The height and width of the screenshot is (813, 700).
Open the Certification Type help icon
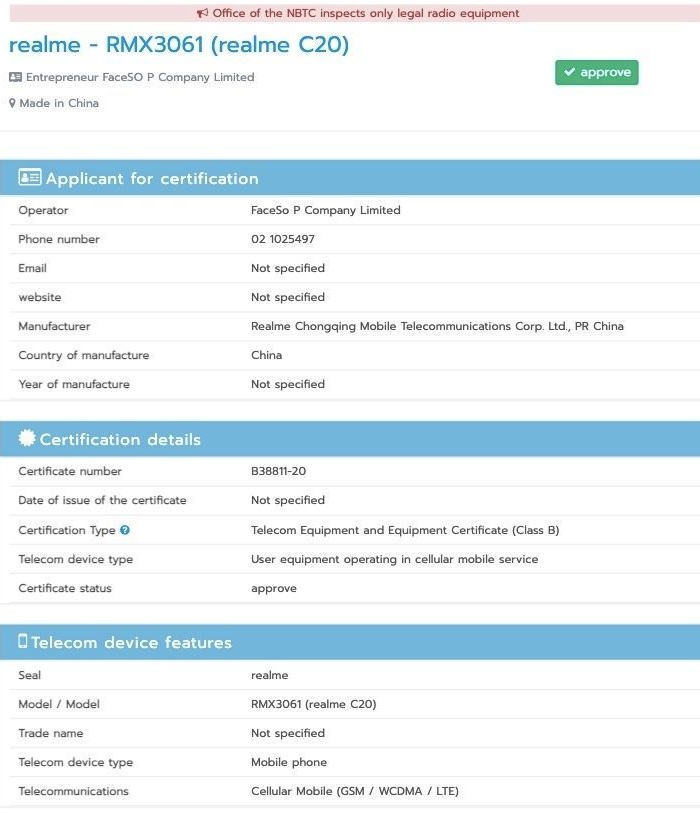[125, 530]
